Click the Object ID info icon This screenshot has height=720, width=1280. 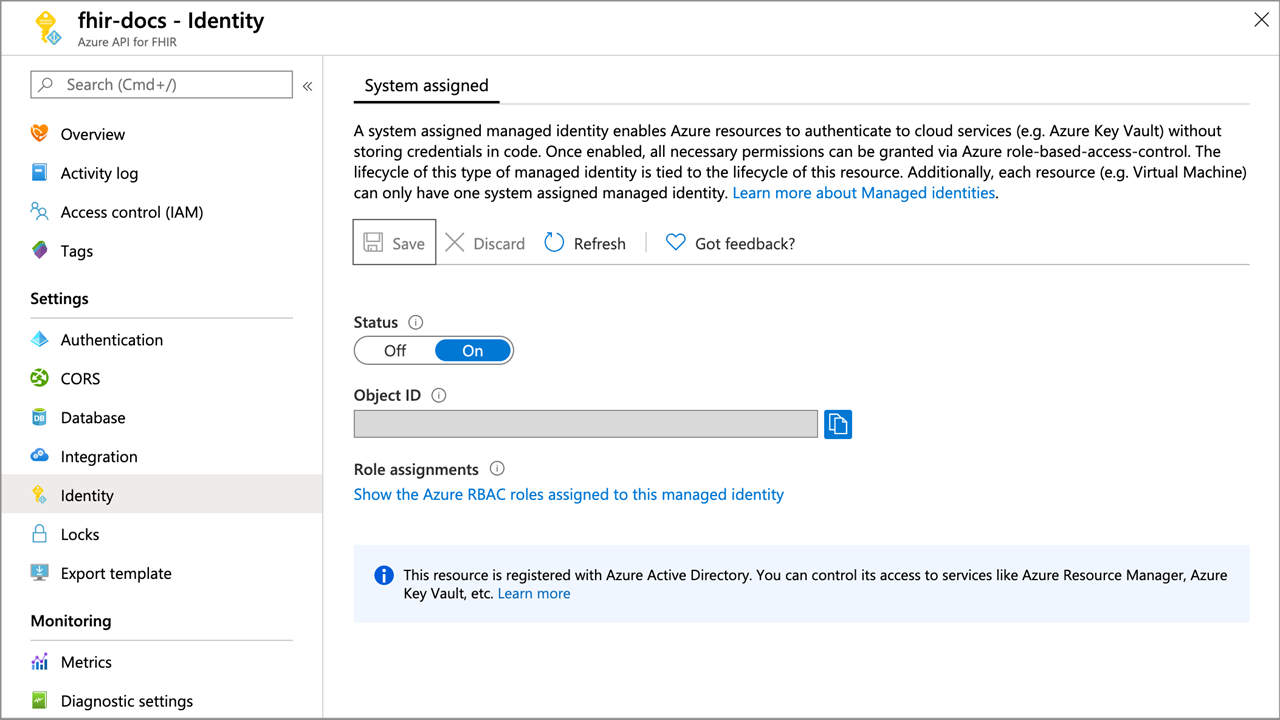(x=438, y=395)
